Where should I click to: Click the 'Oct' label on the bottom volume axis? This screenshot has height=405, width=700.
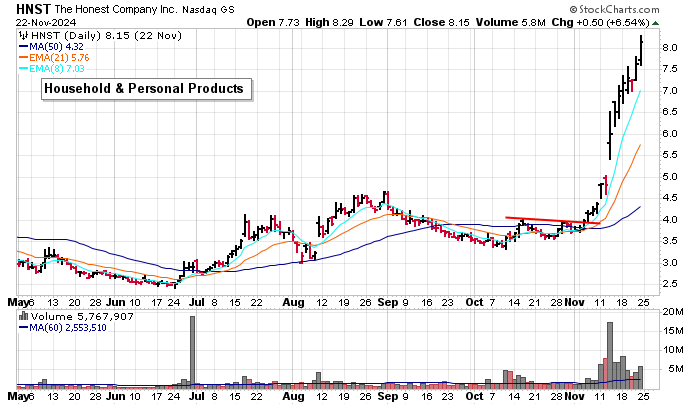coord(474,396)
